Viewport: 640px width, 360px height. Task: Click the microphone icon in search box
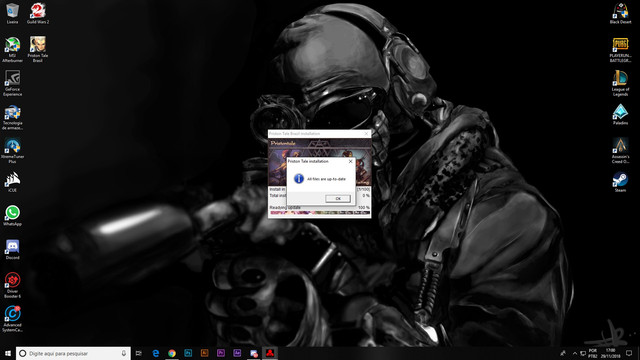(x=124, y=353)
